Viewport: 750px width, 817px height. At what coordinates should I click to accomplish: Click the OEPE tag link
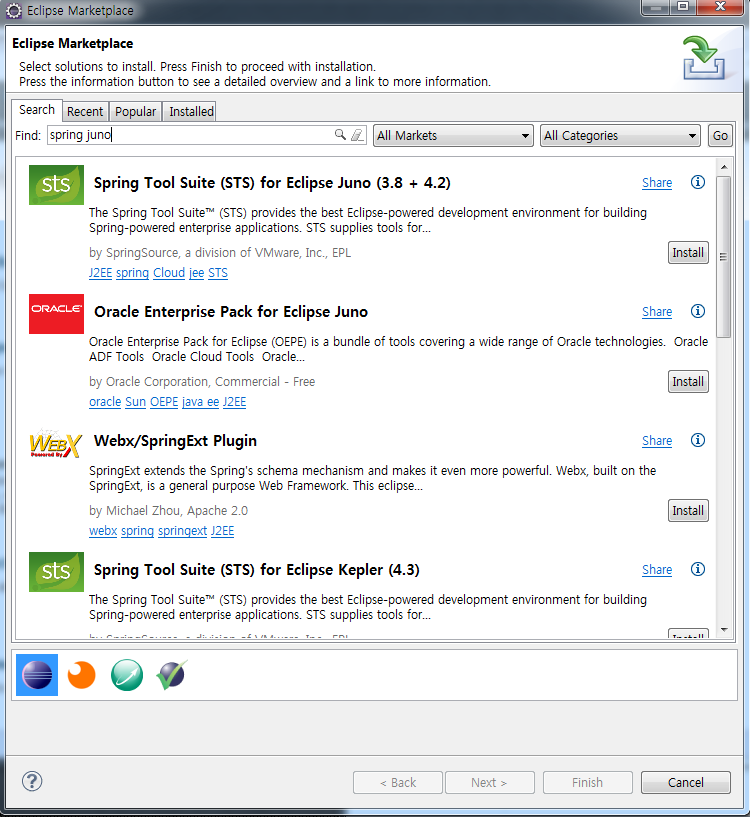click(x=164, y=402)
